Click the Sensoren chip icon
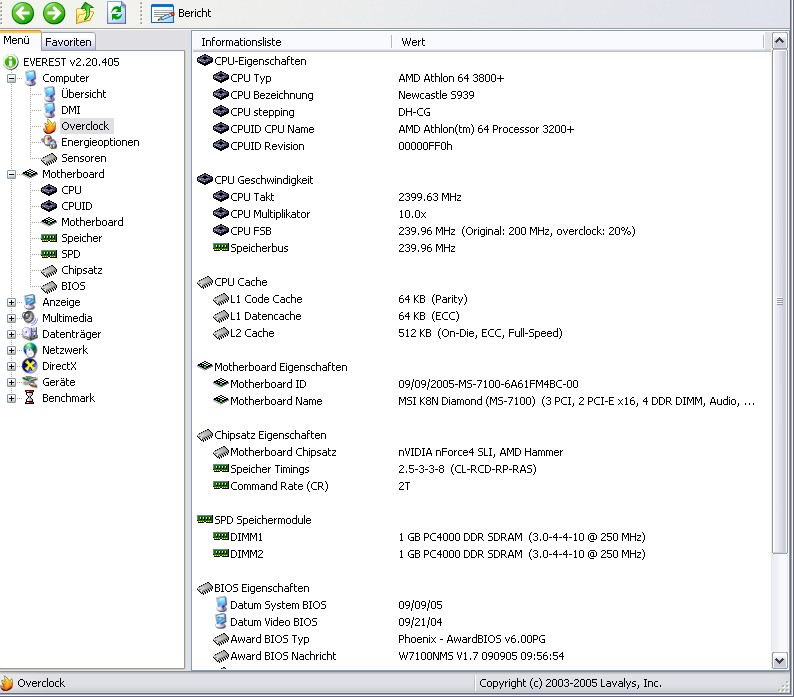 point(49,159)
